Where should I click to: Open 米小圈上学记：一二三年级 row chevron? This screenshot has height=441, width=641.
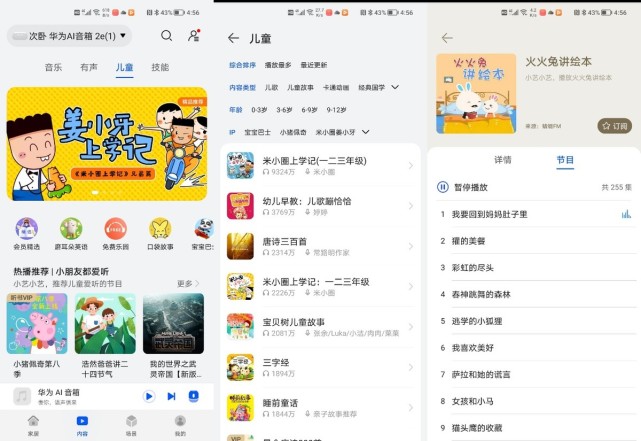tap(410, 287)
